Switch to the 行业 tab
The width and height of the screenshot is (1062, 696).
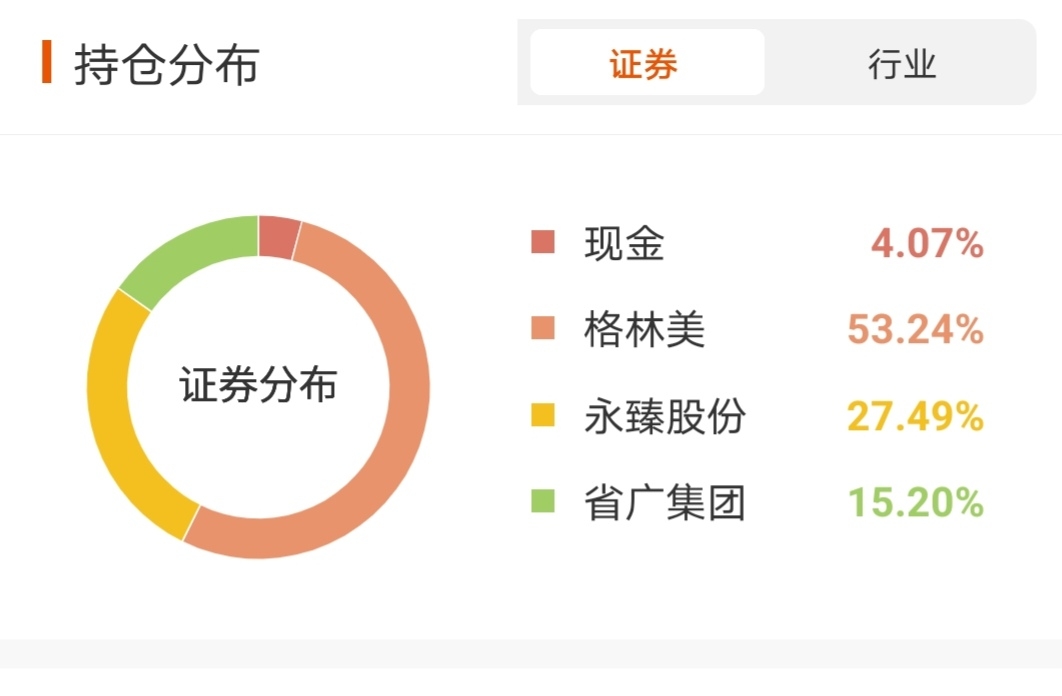(x=901, y=64)
